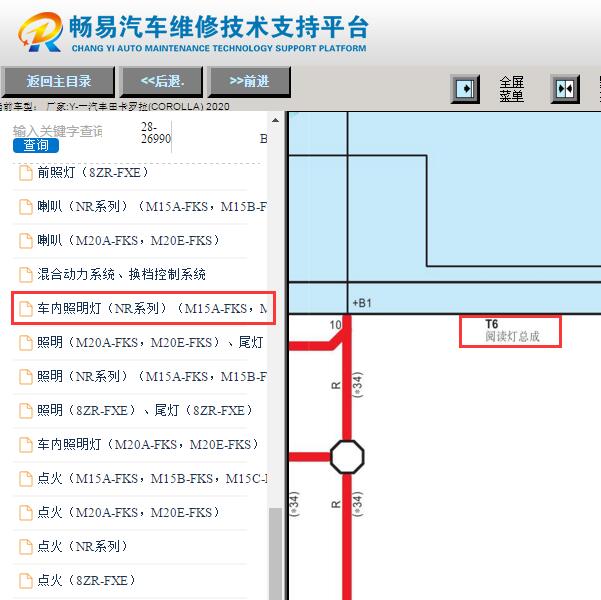Open 点火（NR系列） entry

[82, 546]
